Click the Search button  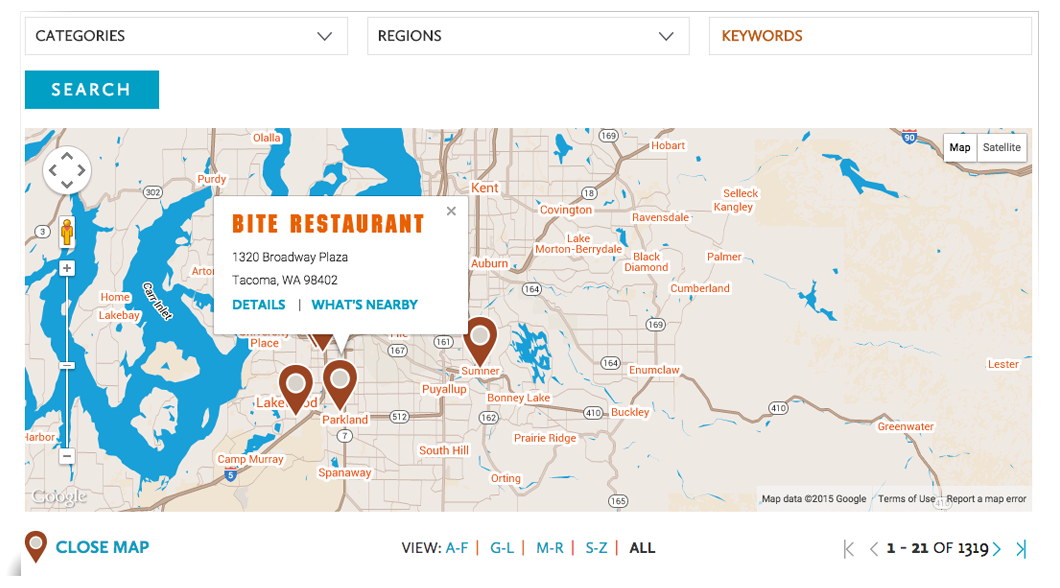[x=92, y=89]
